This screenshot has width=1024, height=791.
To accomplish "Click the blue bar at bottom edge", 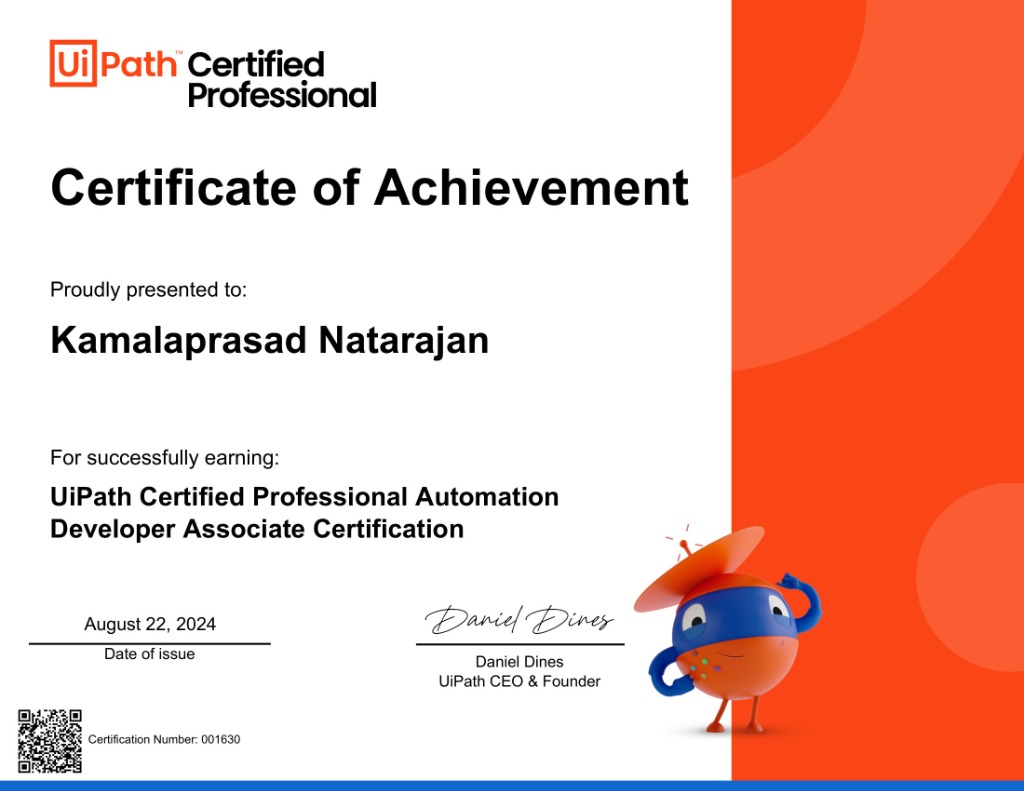I will [512, 785].
